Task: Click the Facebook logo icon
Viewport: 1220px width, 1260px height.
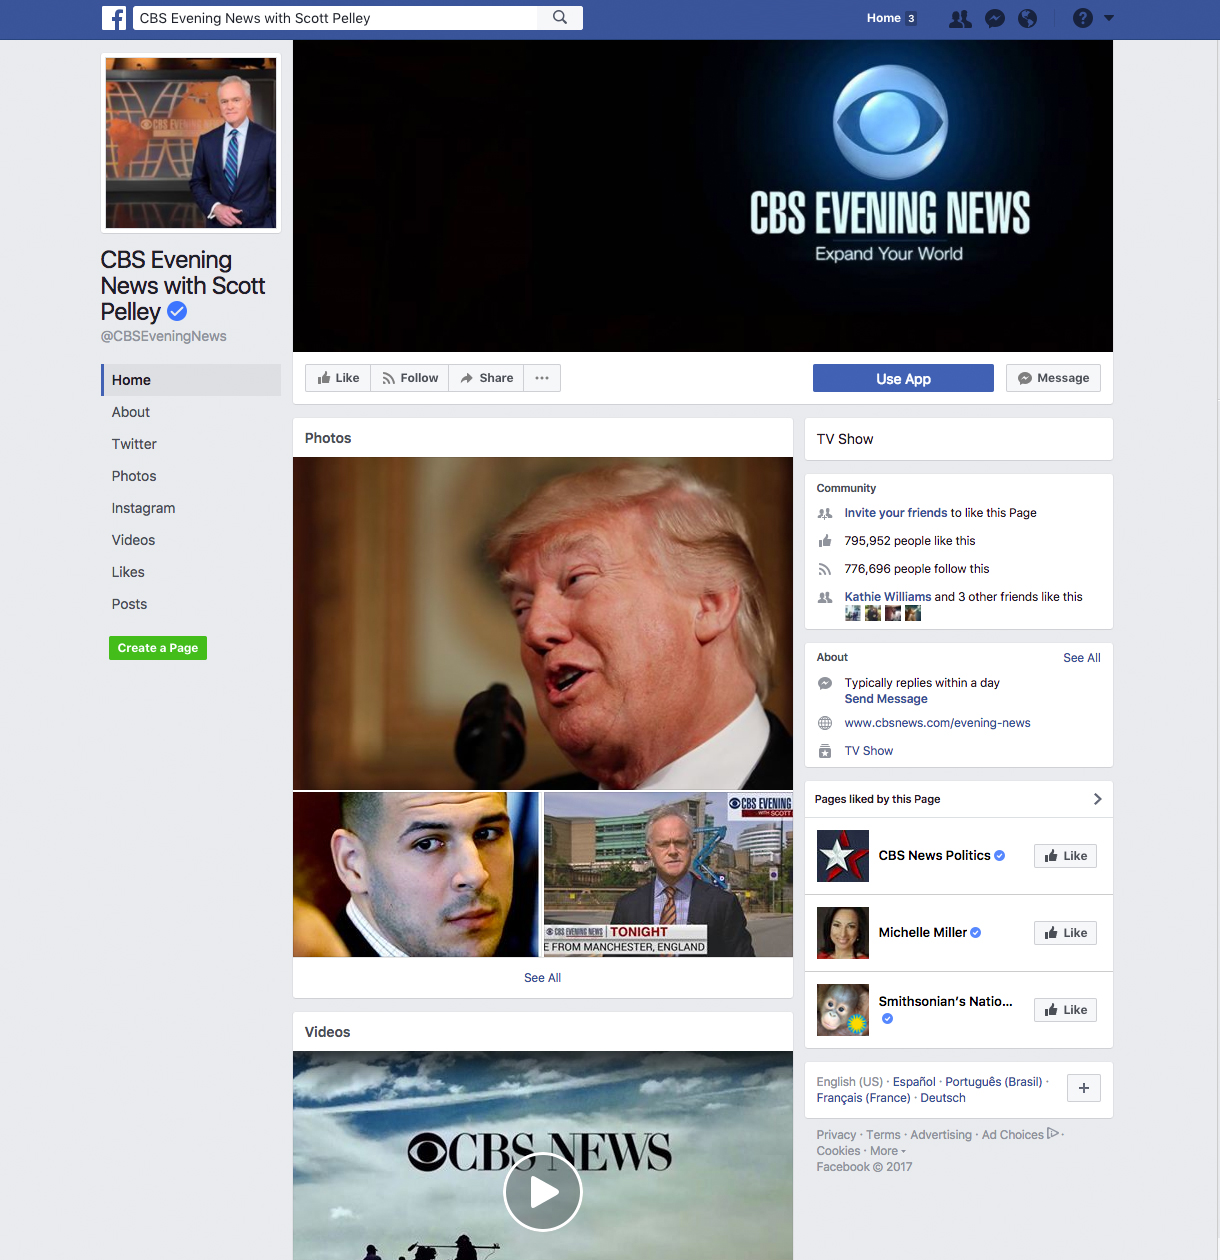Action: [114, 18]
